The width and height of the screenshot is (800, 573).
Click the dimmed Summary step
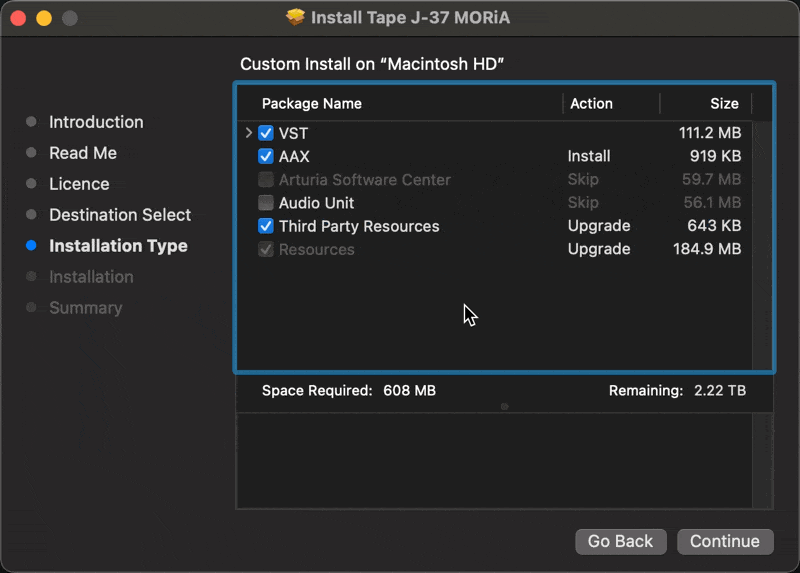(x=86, y=308)
